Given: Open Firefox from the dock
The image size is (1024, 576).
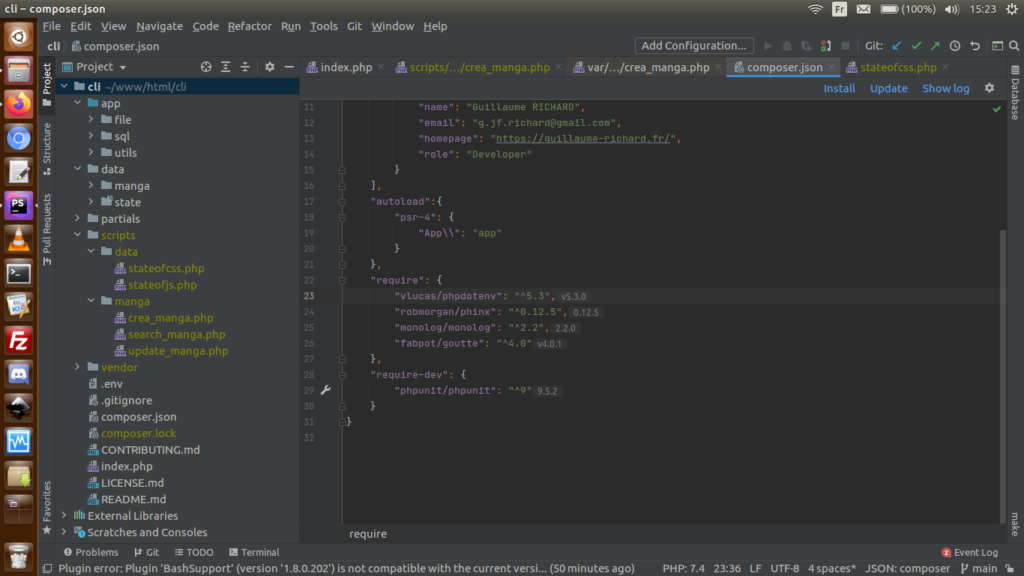Looking at the screenshot, I should 18,104.
